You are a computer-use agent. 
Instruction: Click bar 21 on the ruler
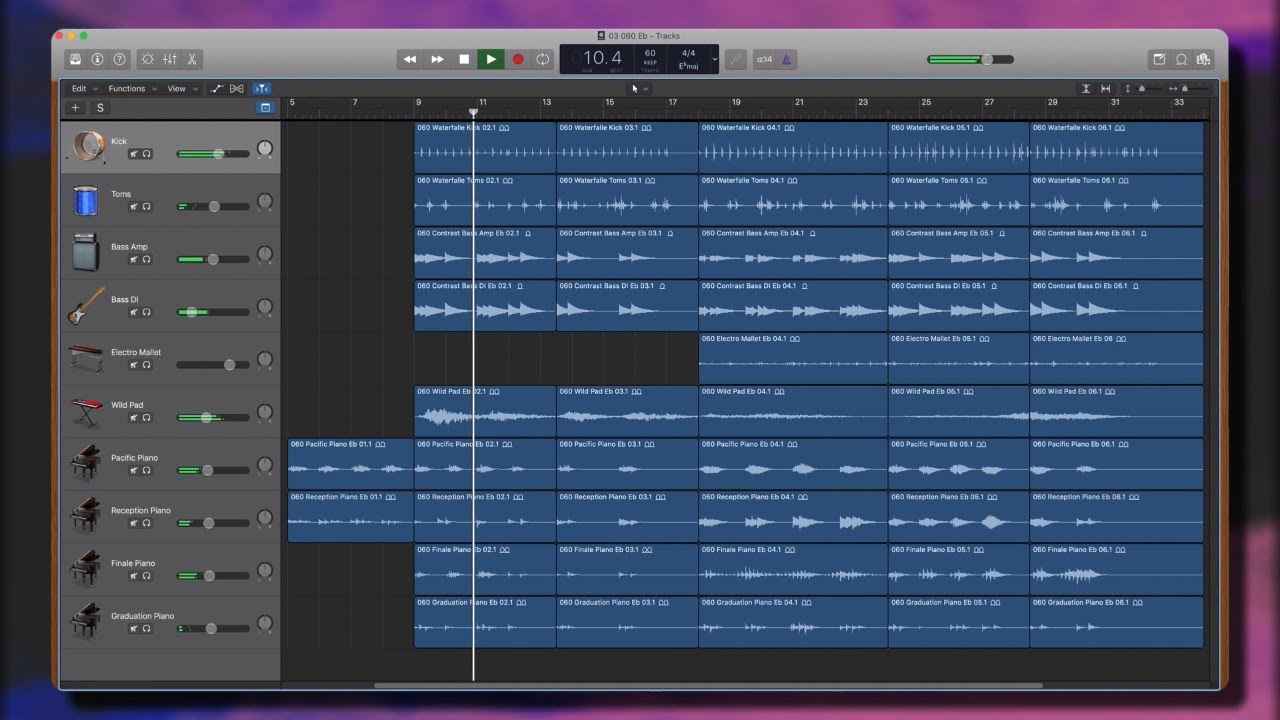point(799,102)
